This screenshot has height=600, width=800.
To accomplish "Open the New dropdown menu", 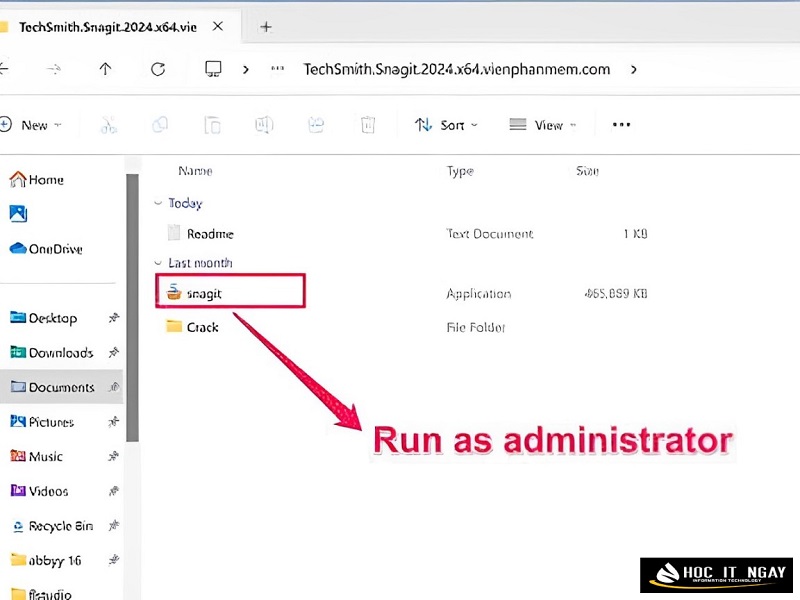I will pyautogui.click(x=31, y=125).
